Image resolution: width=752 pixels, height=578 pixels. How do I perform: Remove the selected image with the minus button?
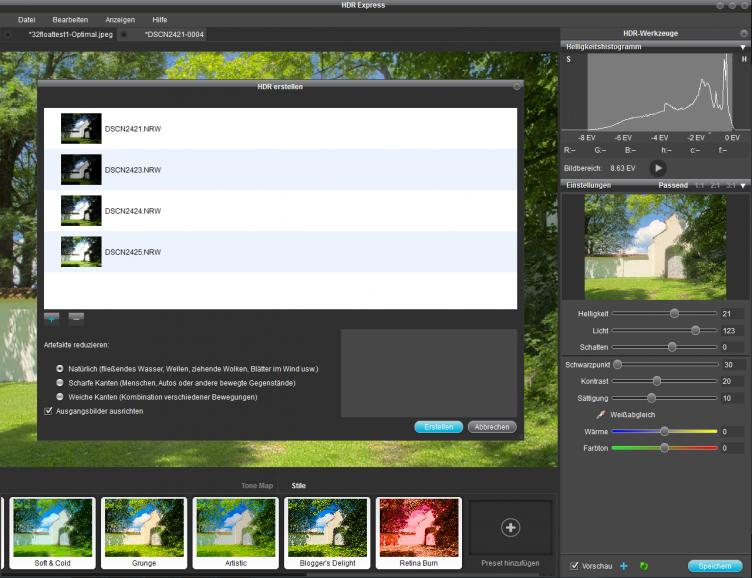tap(76, 318)
